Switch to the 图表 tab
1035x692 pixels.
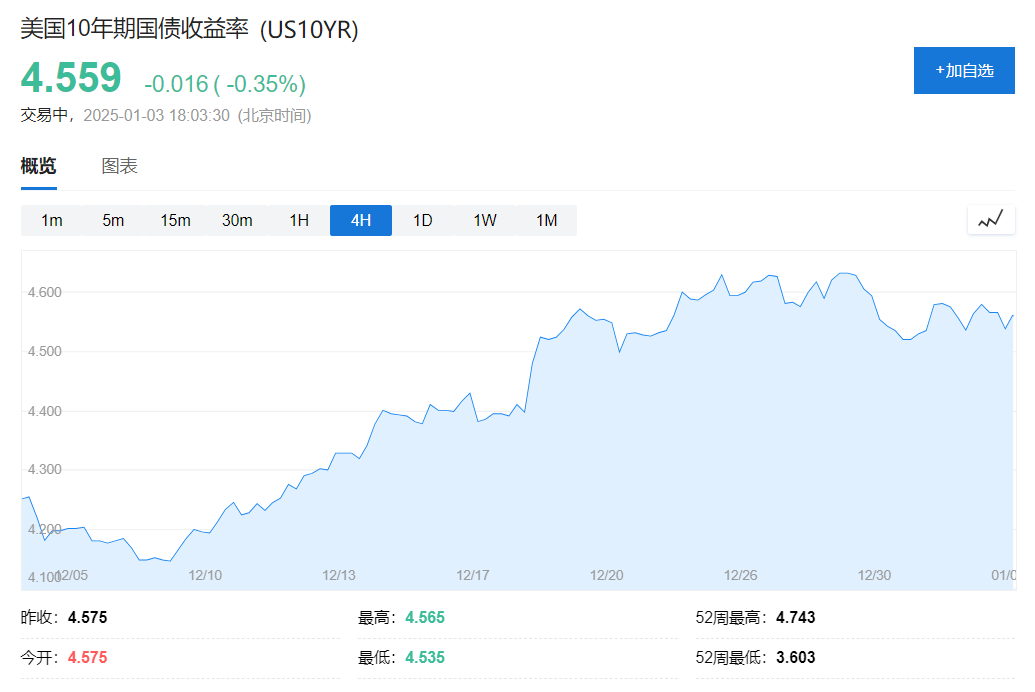coord(120,165)
